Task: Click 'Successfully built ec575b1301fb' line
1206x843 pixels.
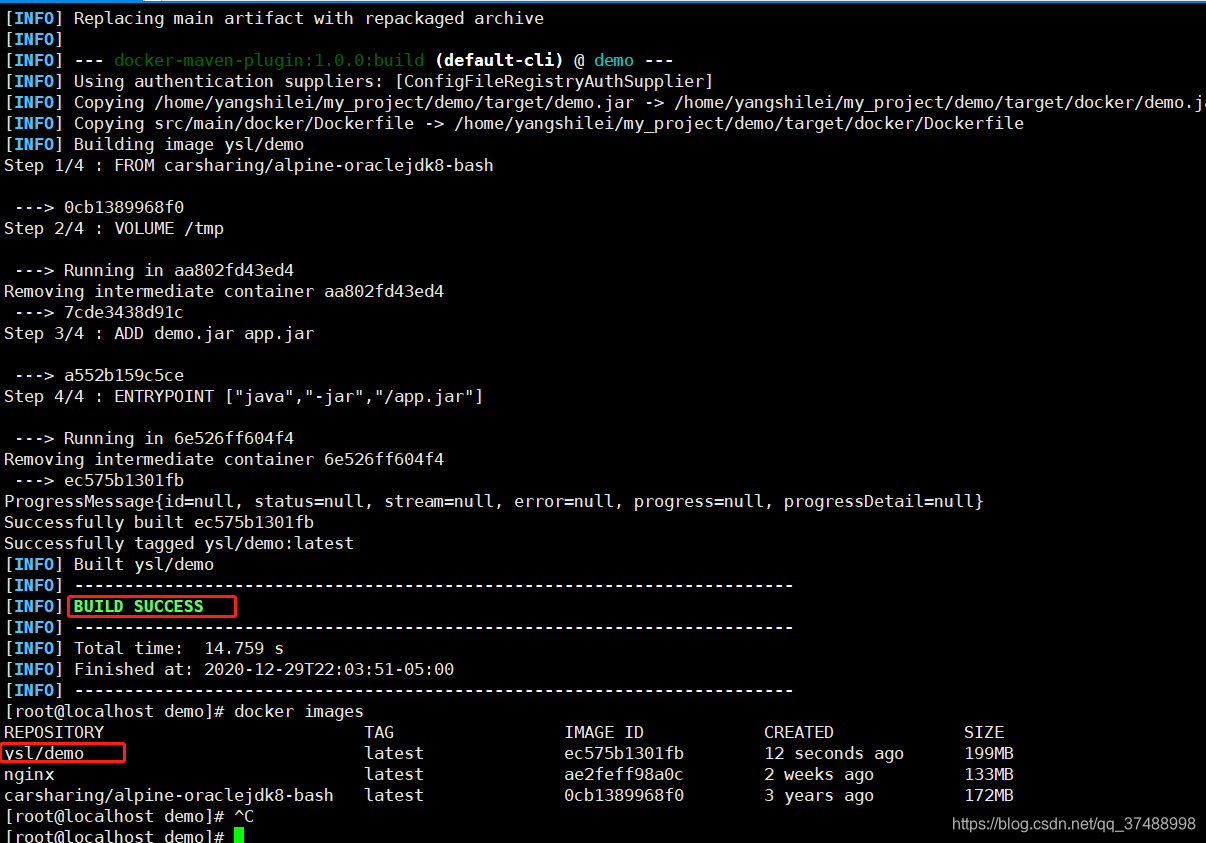Action: pos(159,522)
